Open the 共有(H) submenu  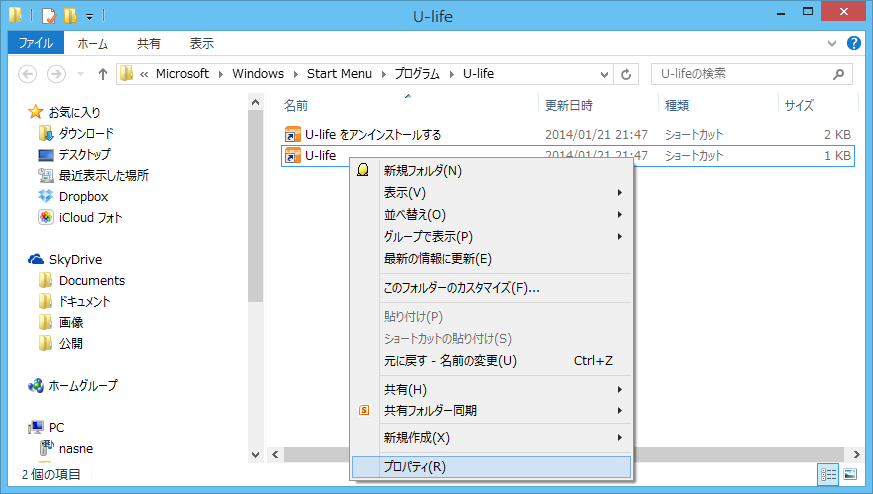point(492,389)
